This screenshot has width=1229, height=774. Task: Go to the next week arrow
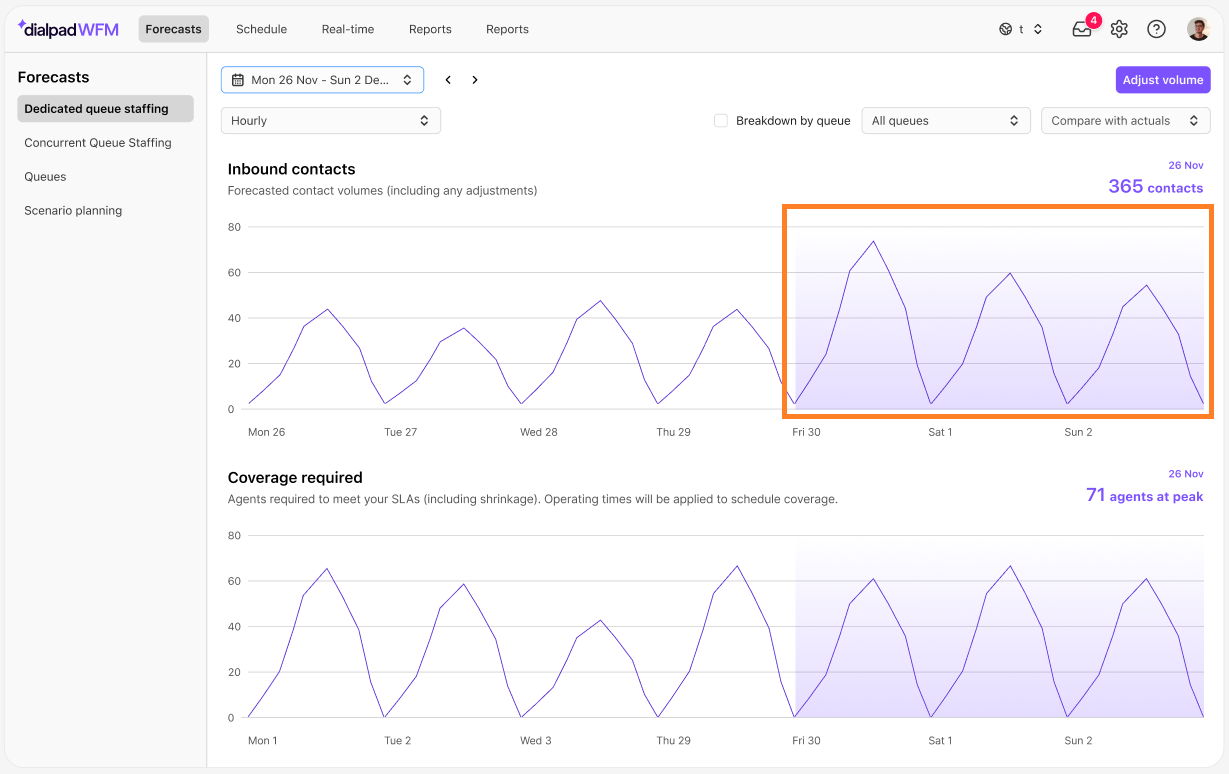pos(475,80)
